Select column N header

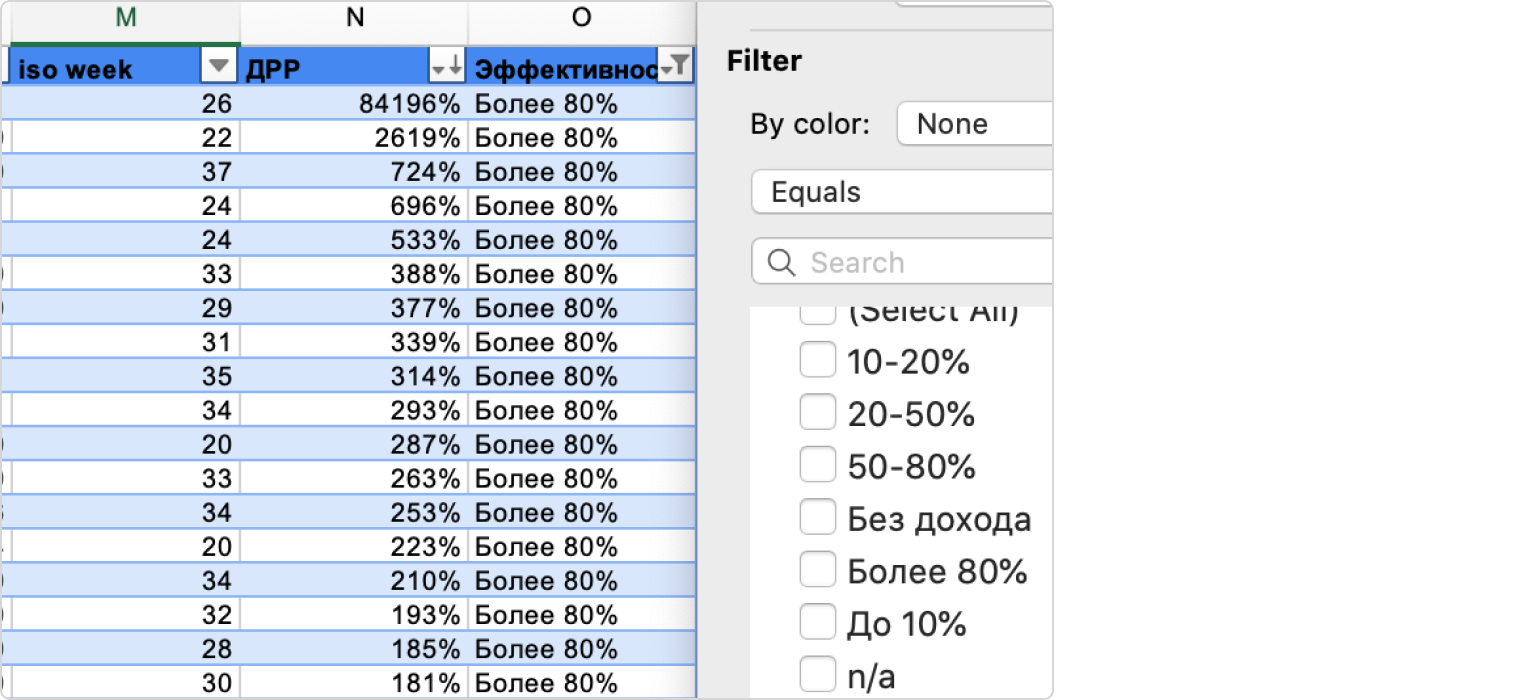coord(354,18)
